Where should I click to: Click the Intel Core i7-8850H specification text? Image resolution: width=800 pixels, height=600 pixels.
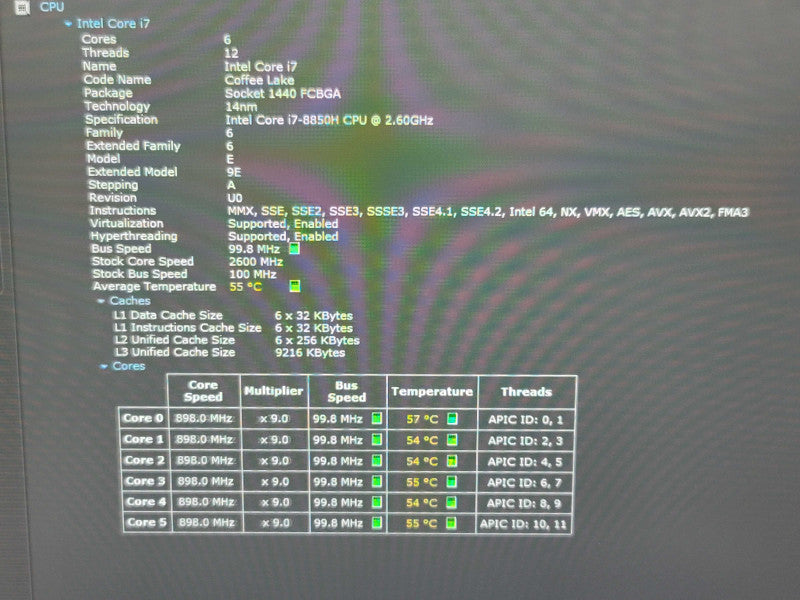tap(329, 120)
